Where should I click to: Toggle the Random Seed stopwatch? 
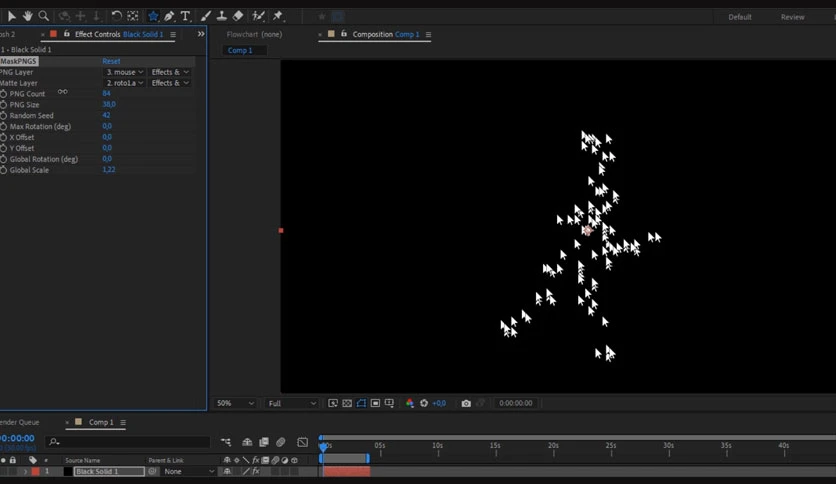pos(4,116)
